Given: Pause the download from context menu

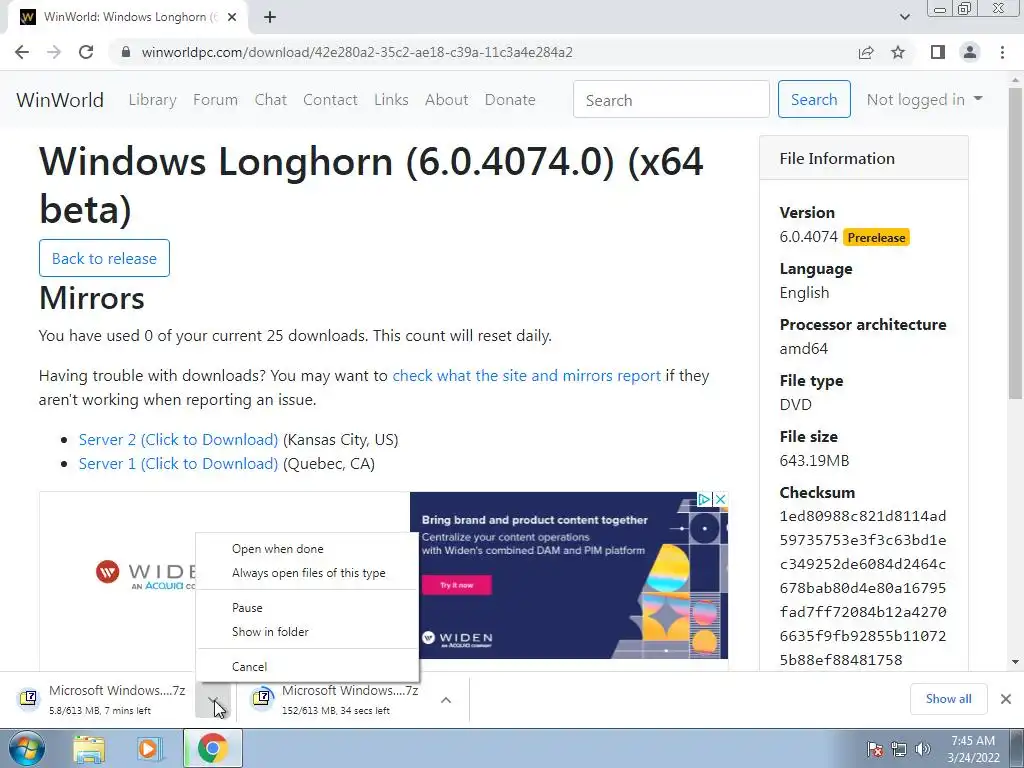Looking at the screenshot, I should click(x=307, y=607).
